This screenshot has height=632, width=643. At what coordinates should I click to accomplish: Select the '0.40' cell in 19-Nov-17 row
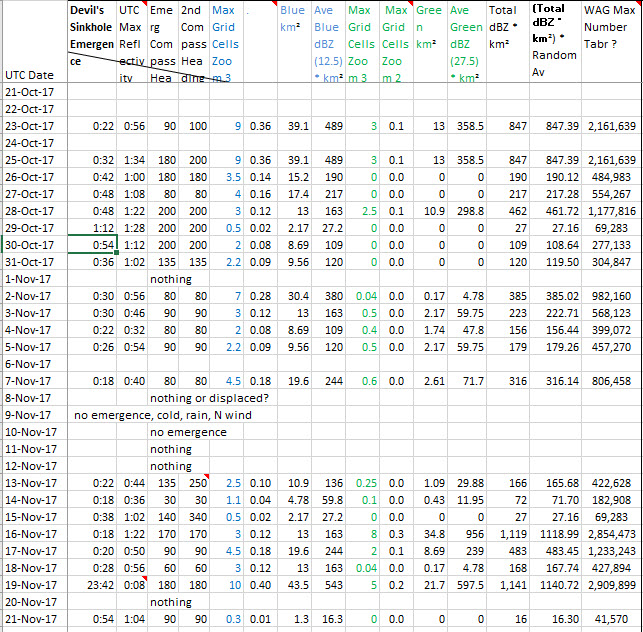point(260,585)
